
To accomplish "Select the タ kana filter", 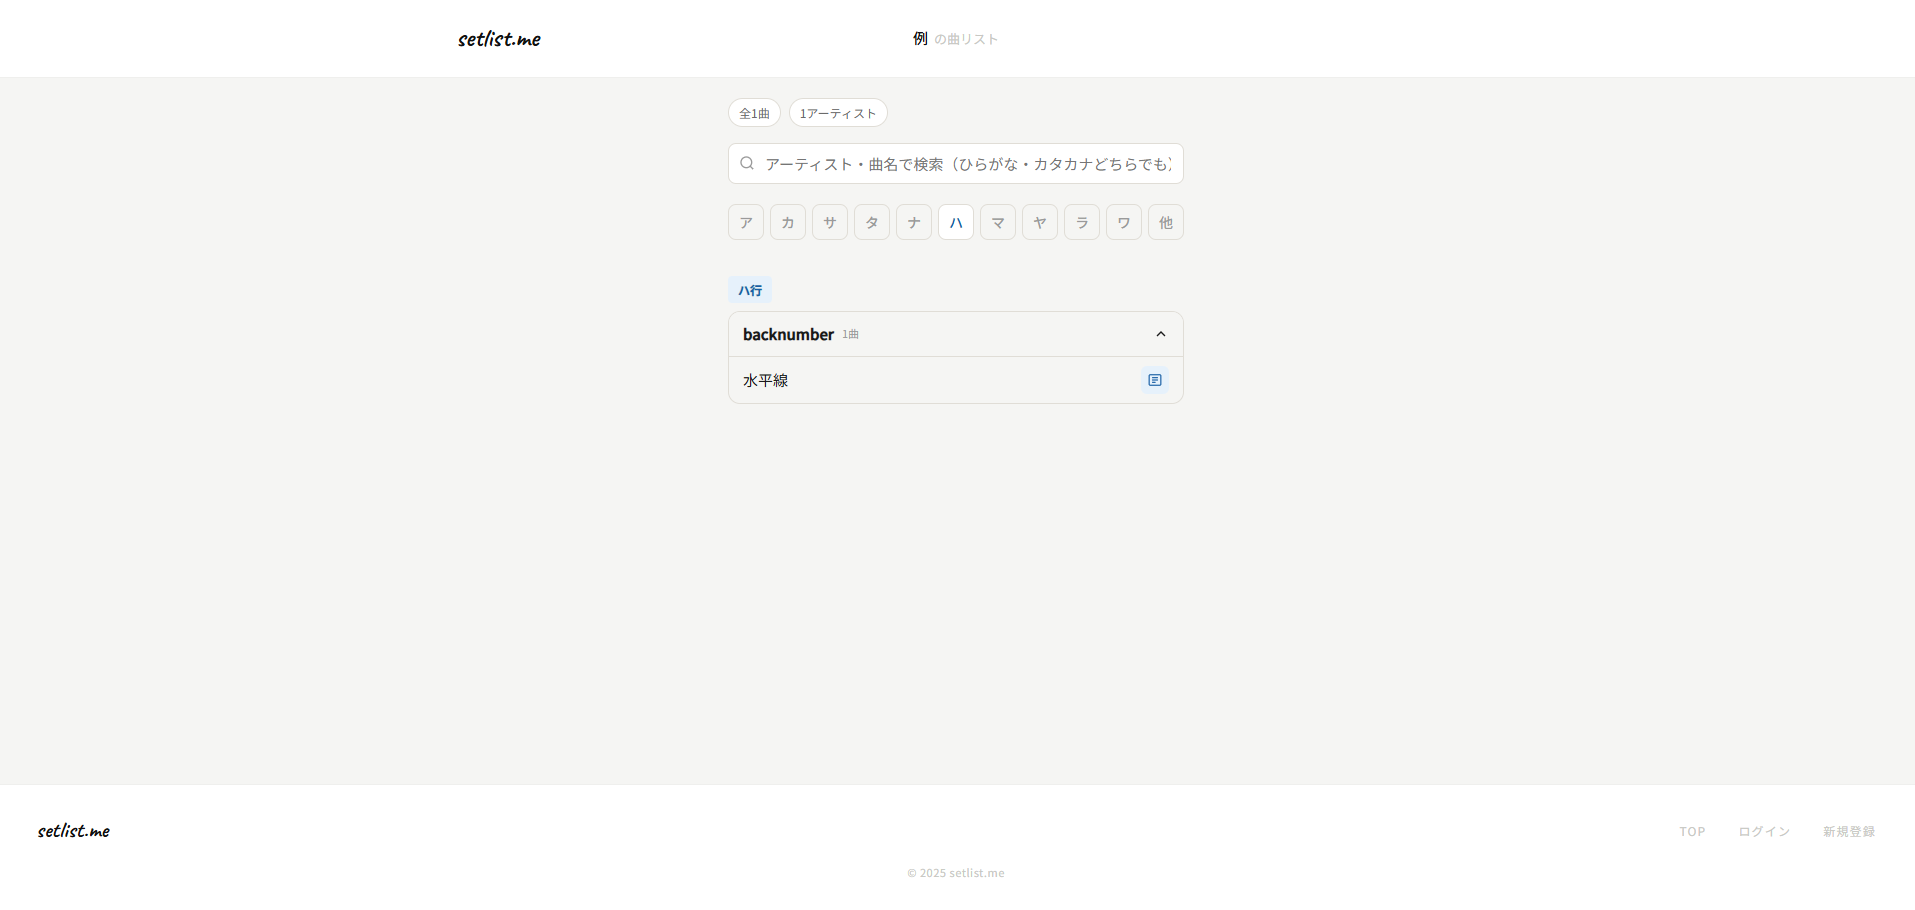I will [872, 222].
